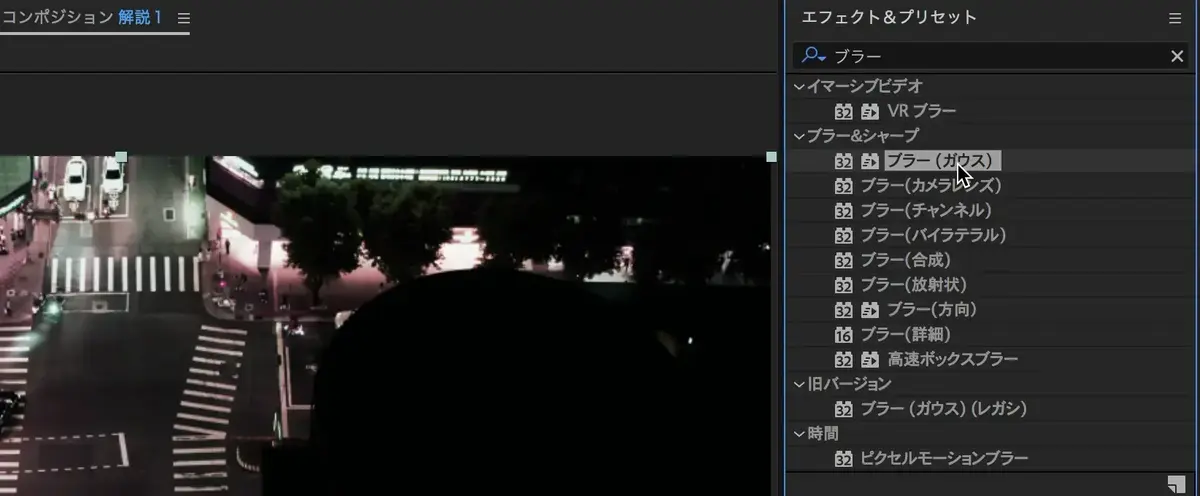1200x496 pixels.
Task: Collapse the ブラー&シャープ category
Action: pos(799,136)
